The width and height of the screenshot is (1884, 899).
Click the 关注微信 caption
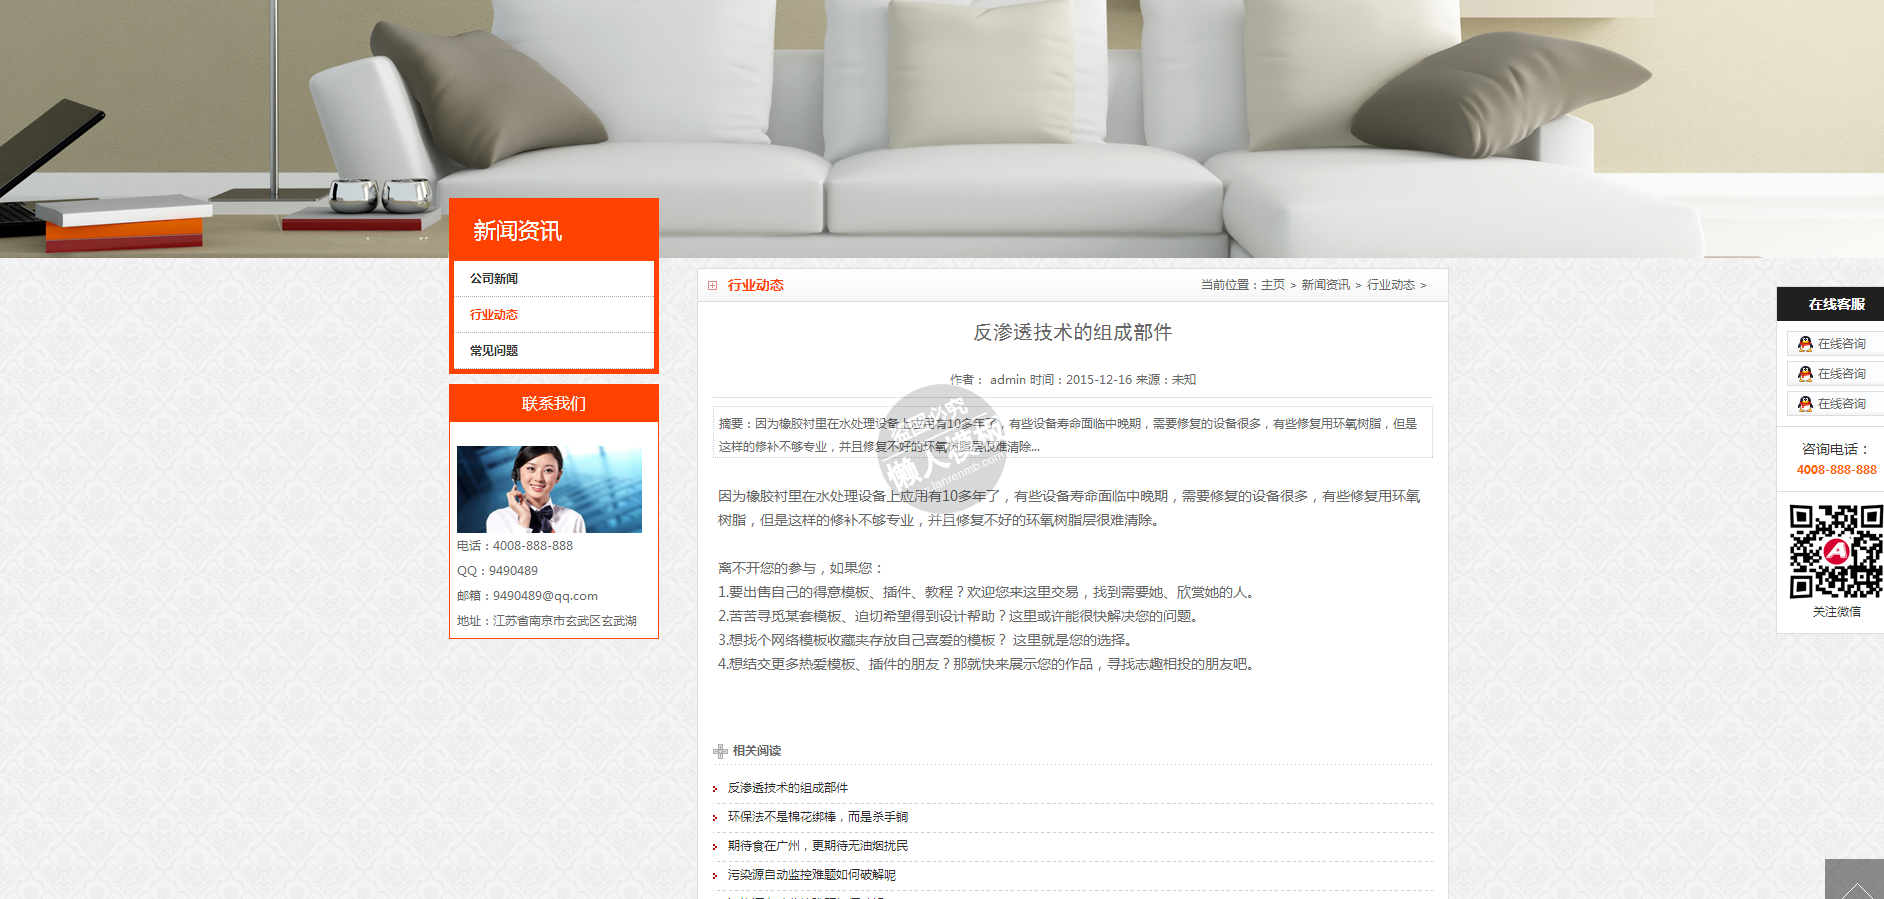click(1837, 612)
